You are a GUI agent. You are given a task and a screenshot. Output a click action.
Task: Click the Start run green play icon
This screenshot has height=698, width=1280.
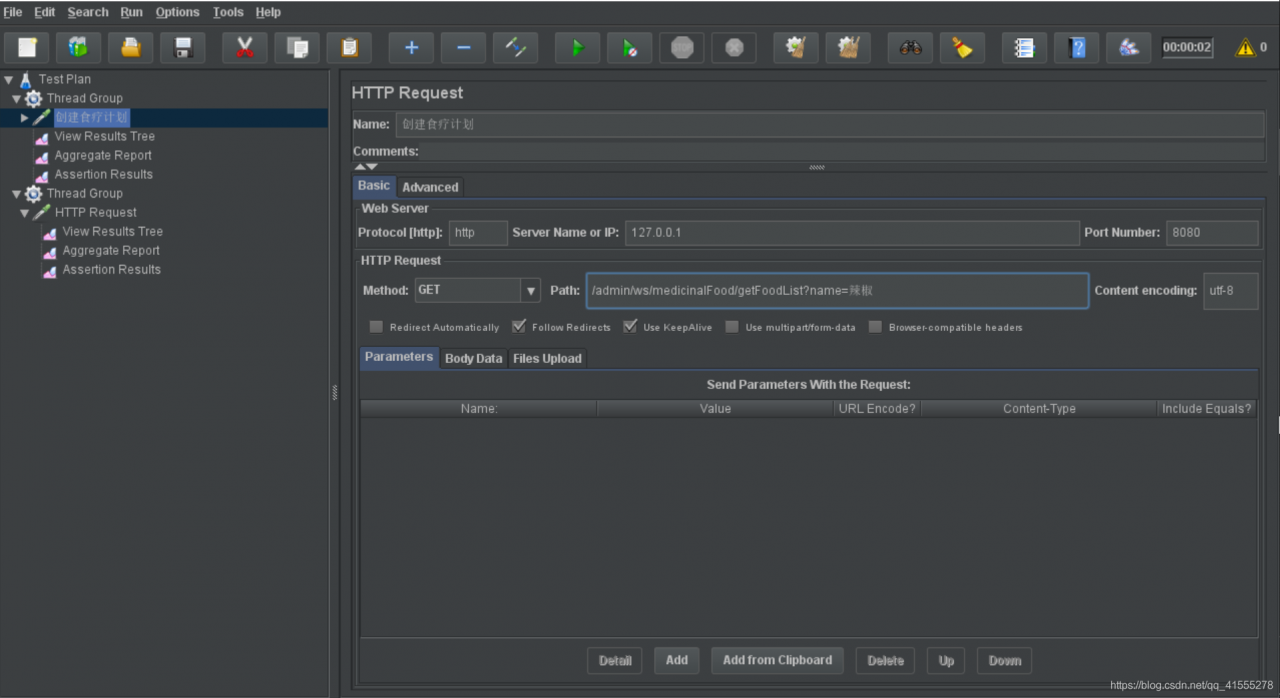tap(577, 47)
